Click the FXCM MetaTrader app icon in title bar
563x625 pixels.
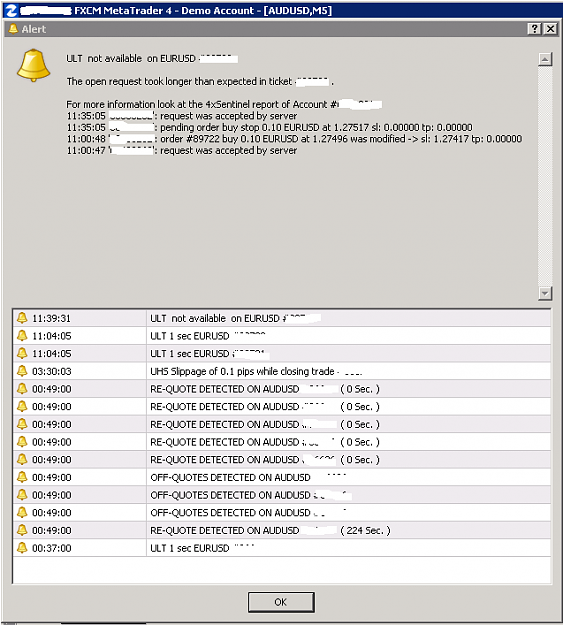point(11,10)
